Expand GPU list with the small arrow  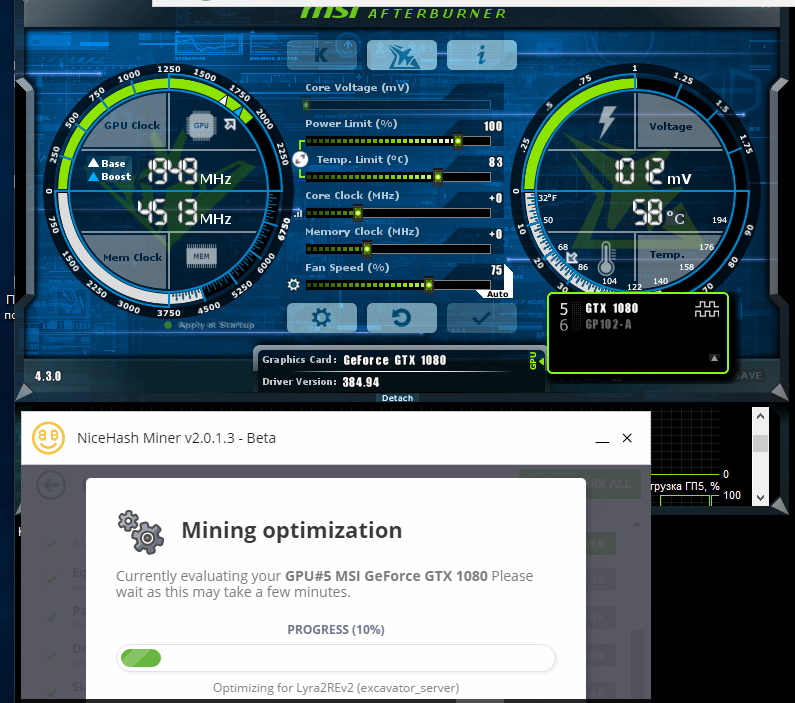click(714, 357)
